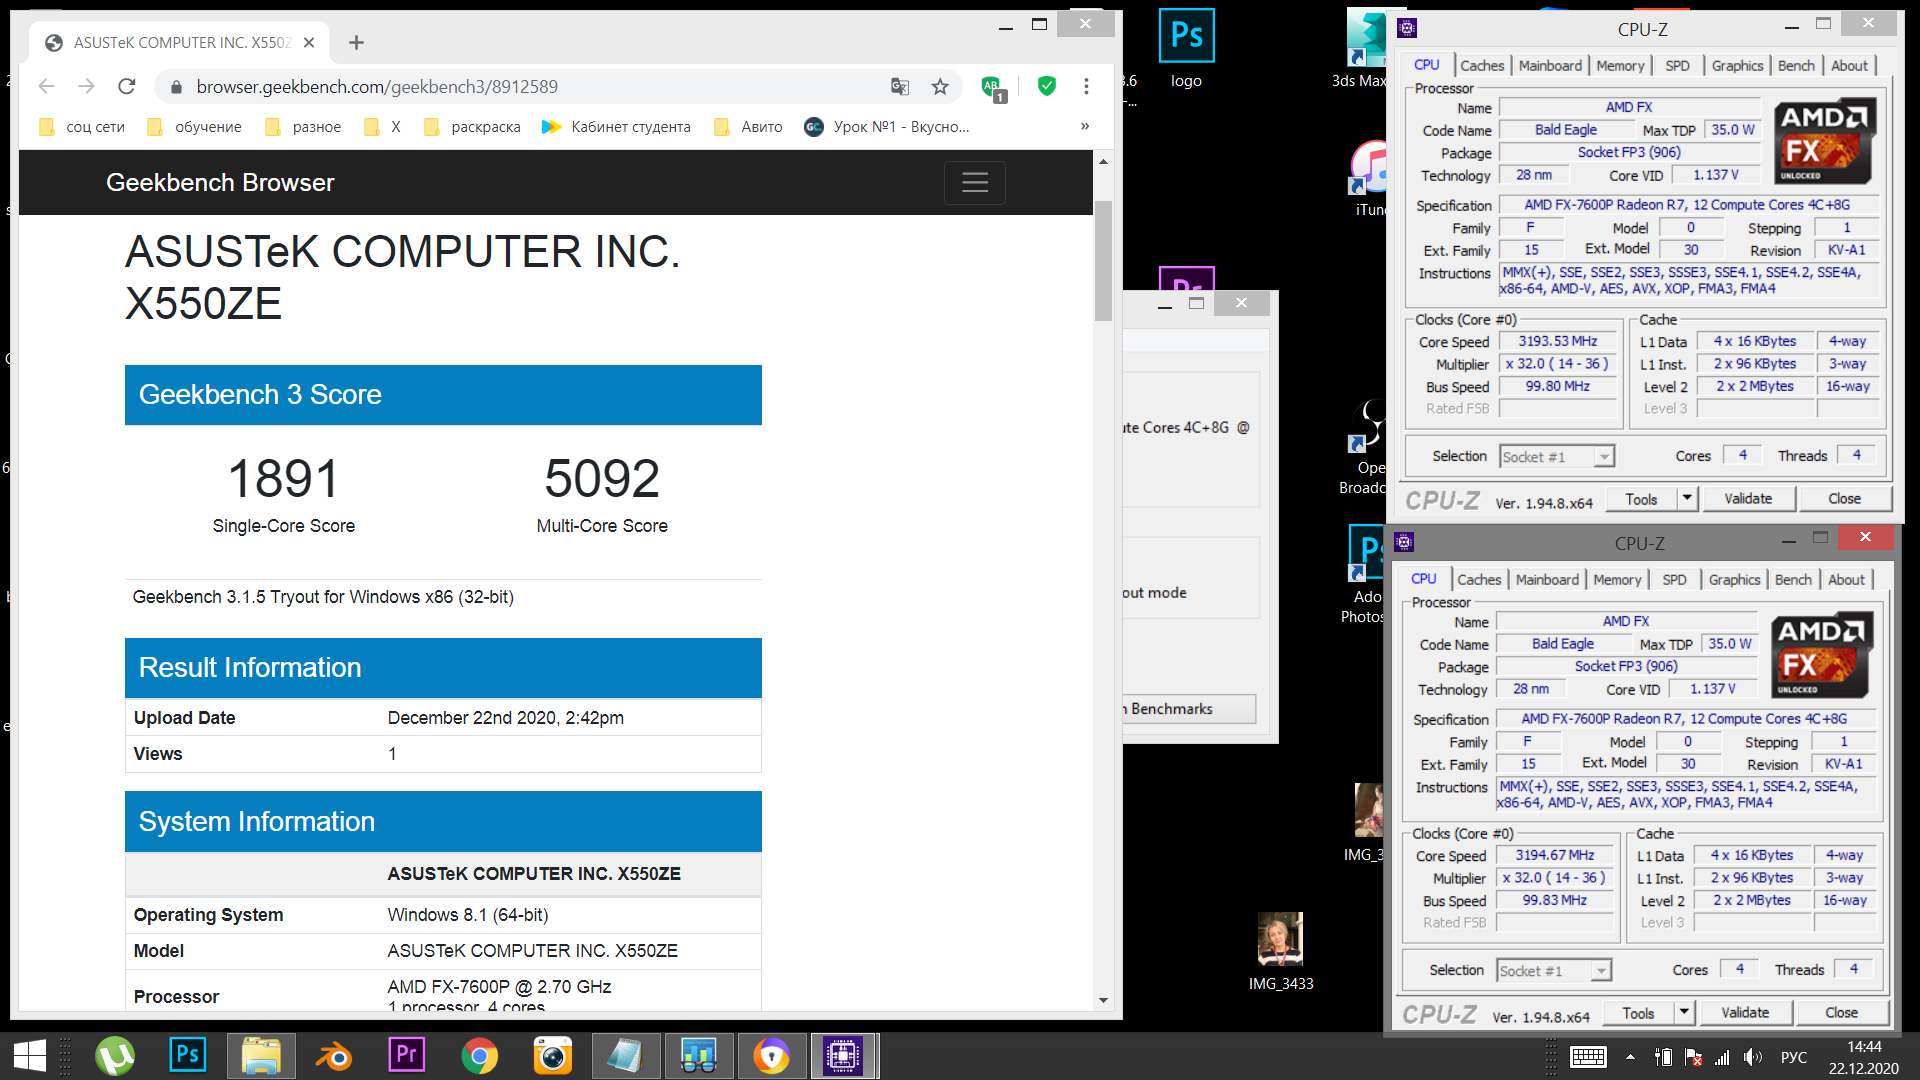This screenshot has width=1920, height=1080.
Task: Click the translate page icon in address bar
Action: 900,87
